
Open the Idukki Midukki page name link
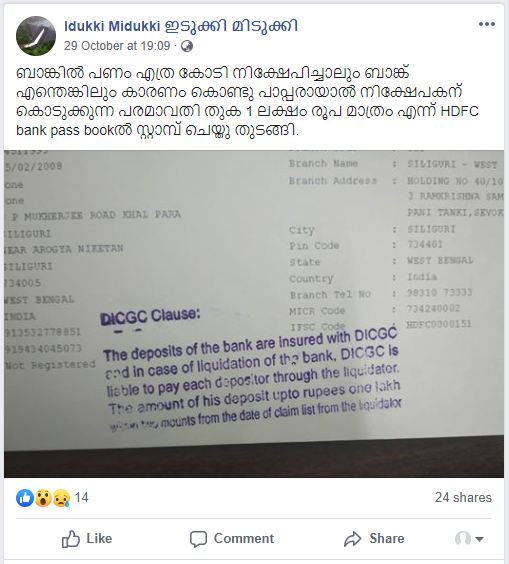coord(181,26)
